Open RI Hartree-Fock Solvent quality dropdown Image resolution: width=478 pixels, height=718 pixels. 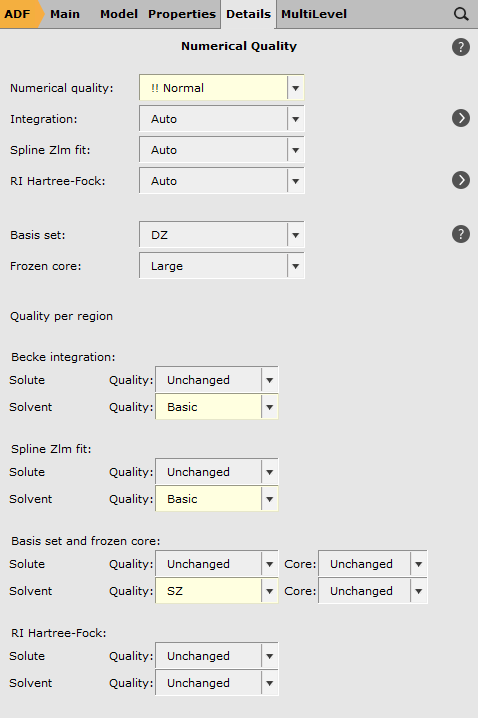click(x=217, y=683)
